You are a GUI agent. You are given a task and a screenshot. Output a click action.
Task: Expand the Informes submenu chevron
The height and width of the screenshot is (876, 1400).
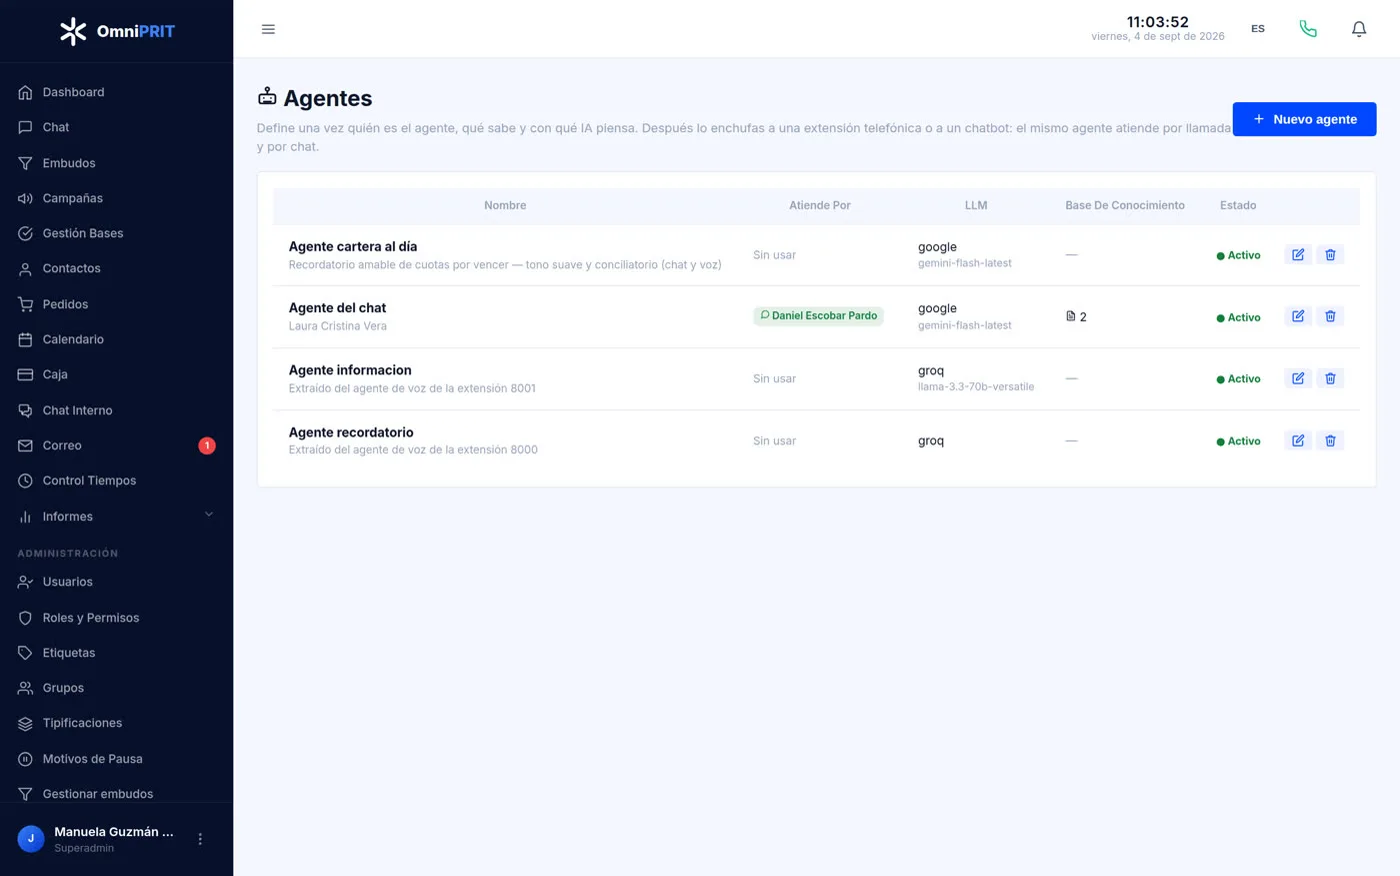209,515
